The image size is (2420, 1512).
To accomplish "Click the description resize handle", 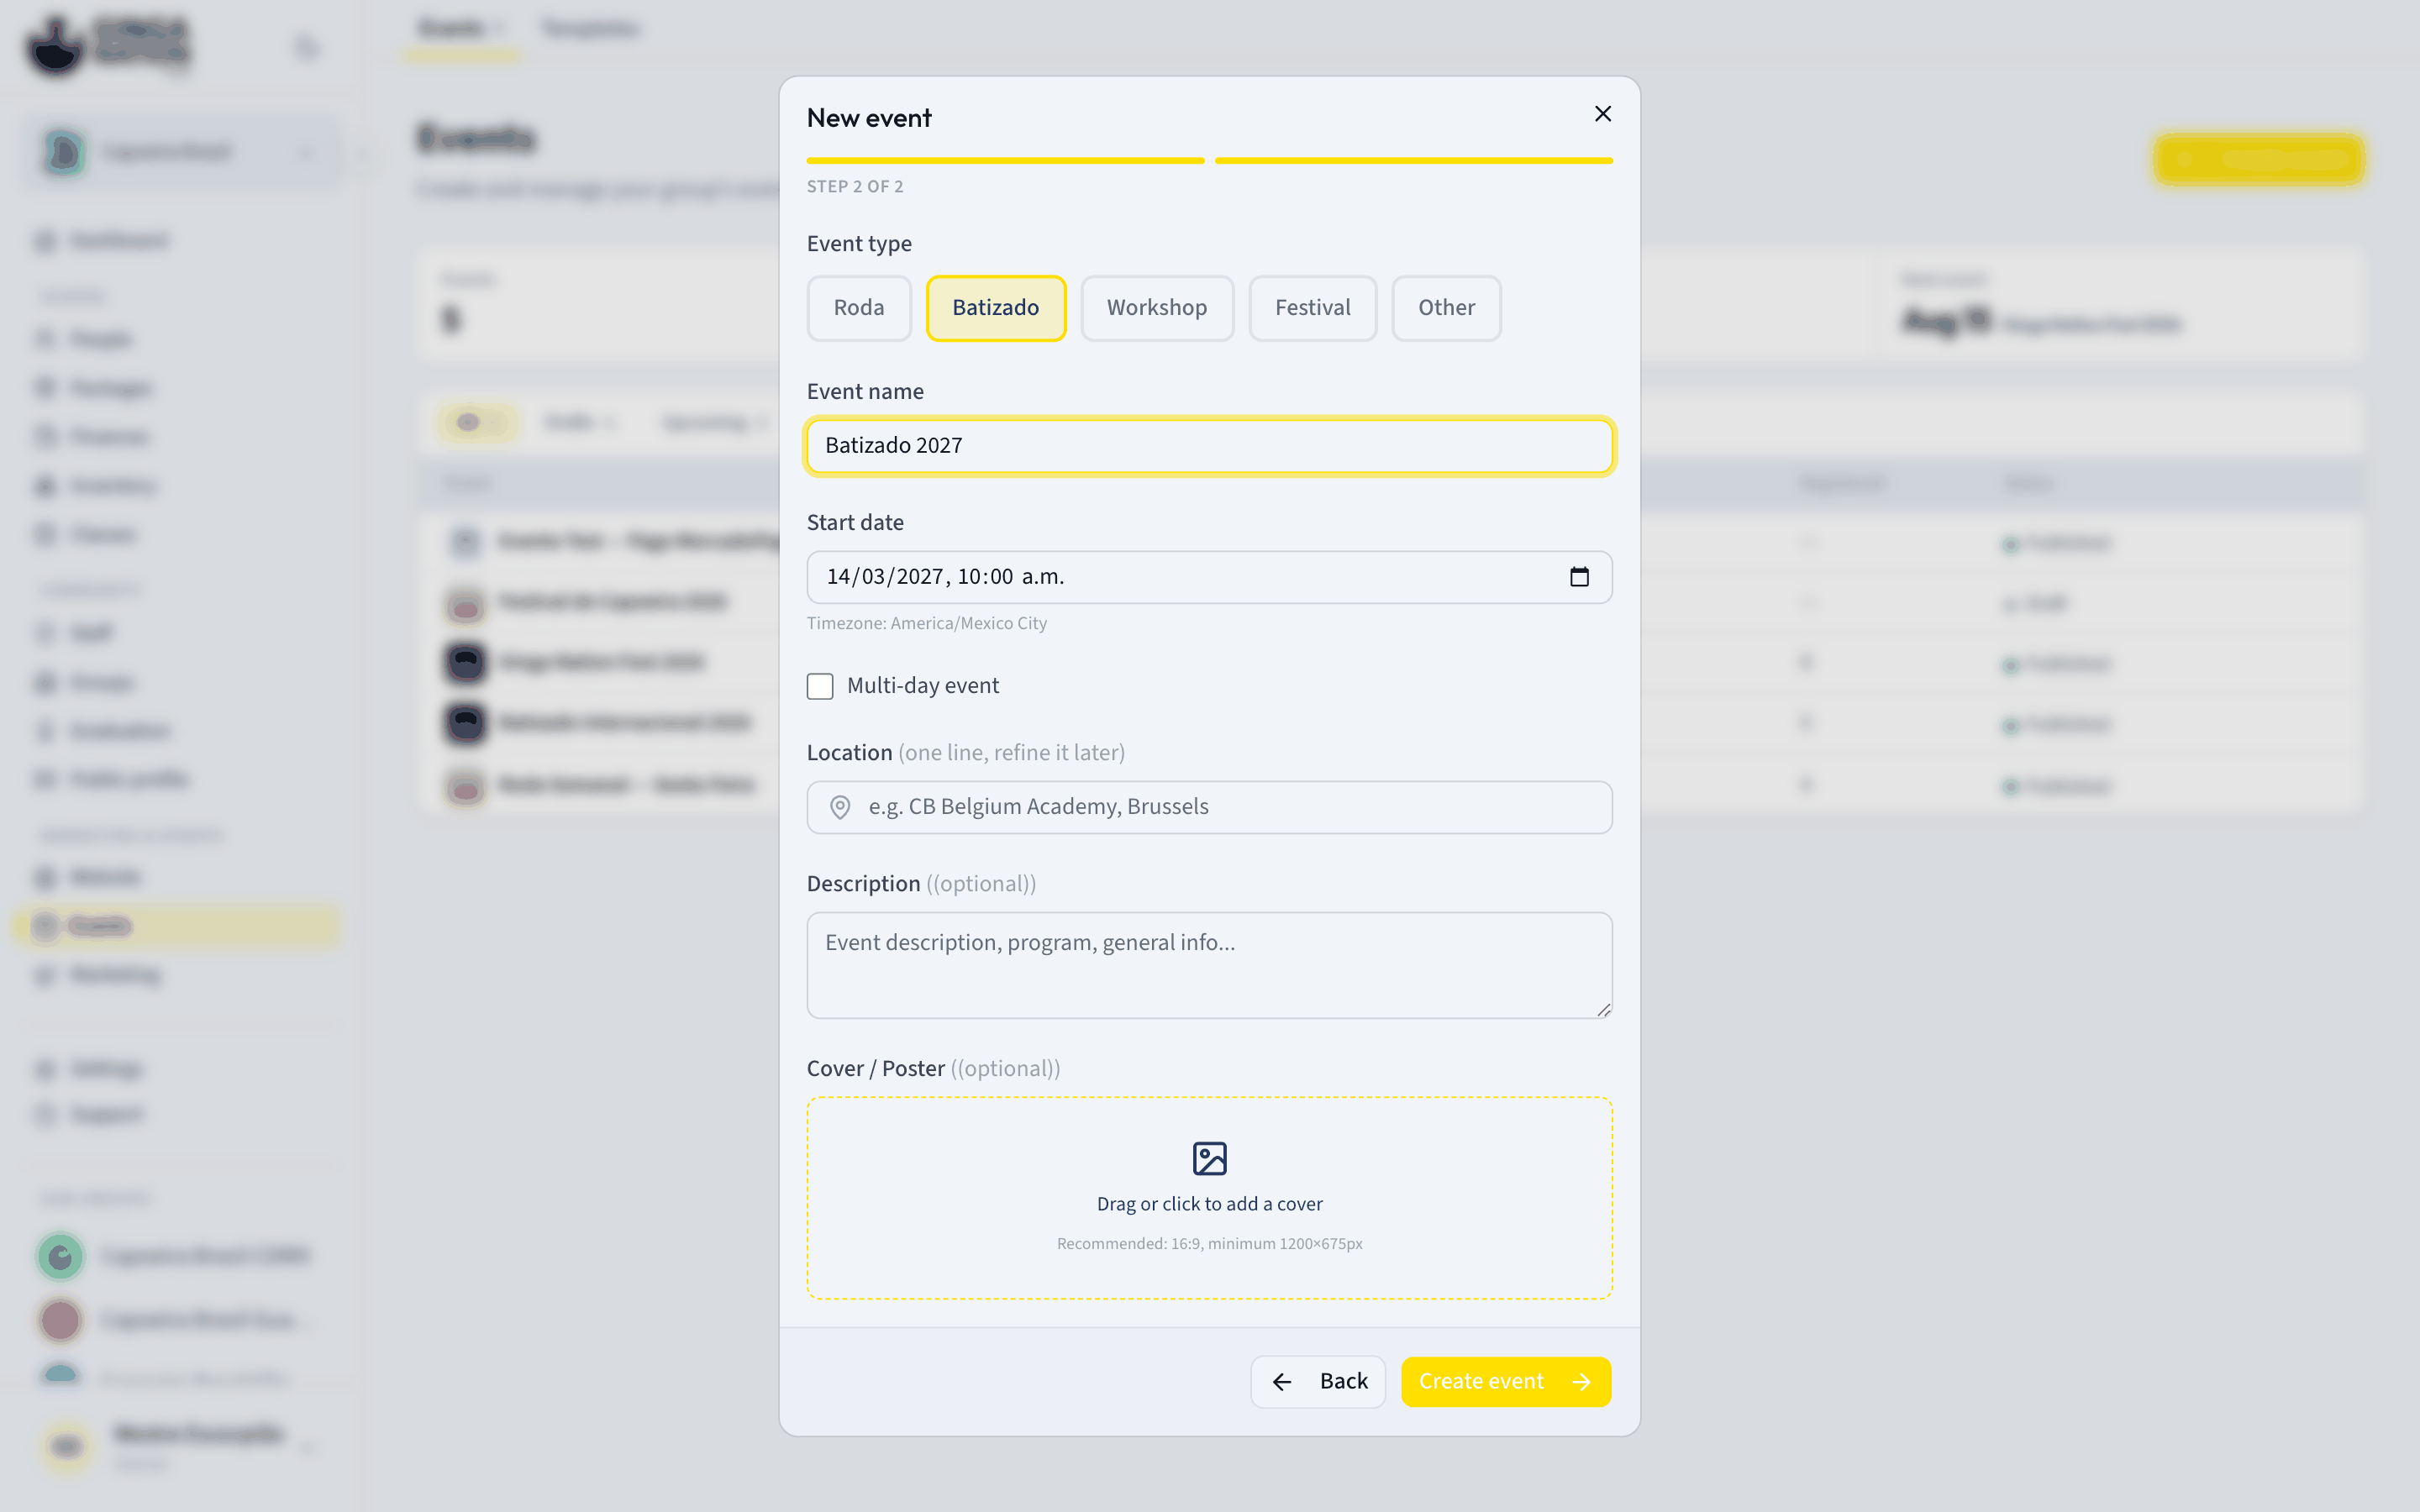I will (1603, 1010).
